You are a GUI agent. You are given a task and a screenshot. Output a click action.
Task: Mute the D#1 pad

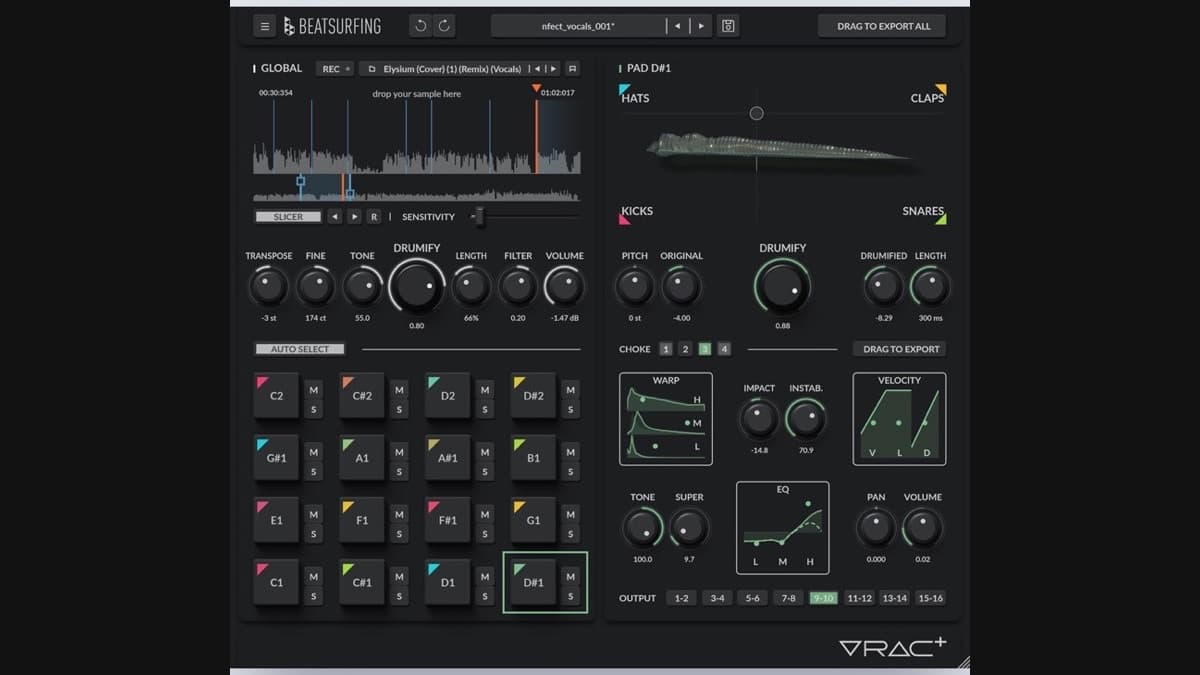[570, 577]
